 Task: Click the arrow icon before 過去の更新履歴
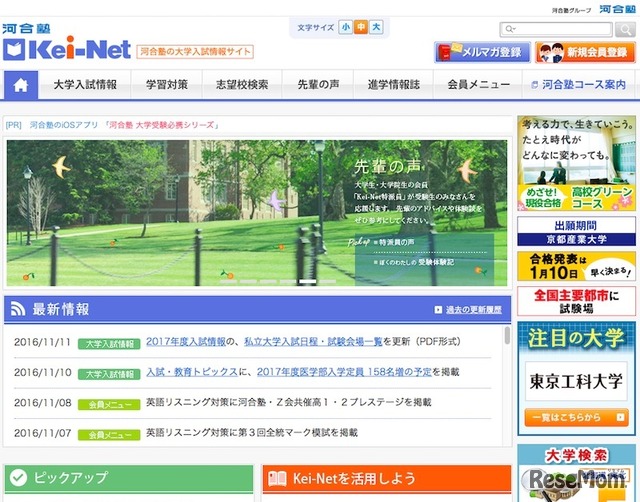click(438, 310)
